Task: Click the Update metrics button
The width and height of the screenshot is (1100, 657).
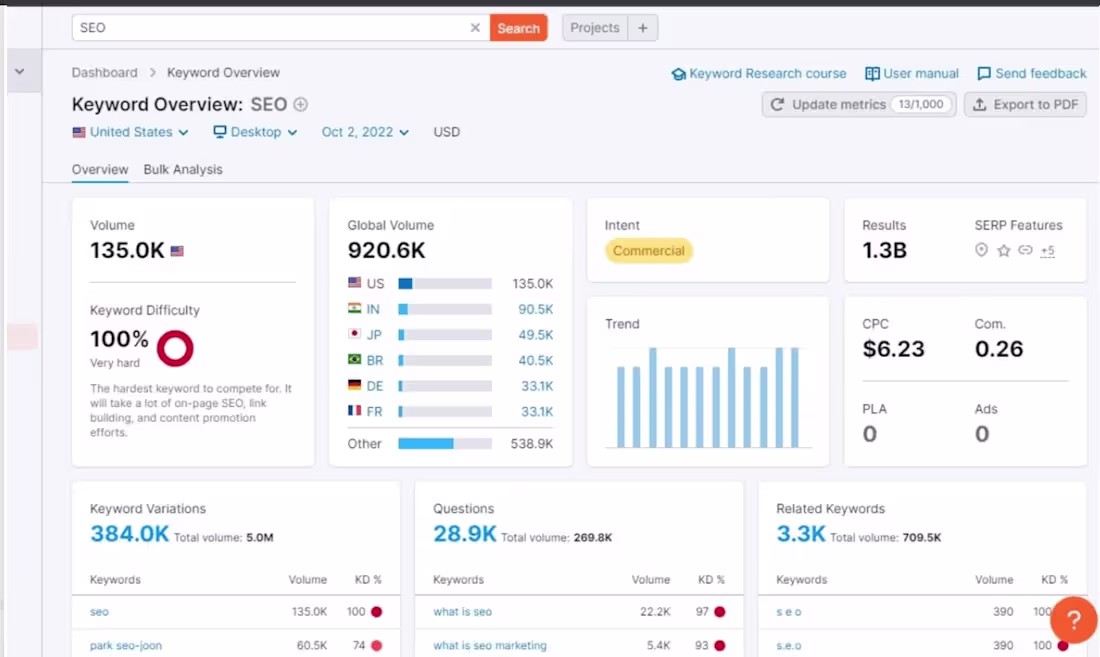Action: coord(859,104)
